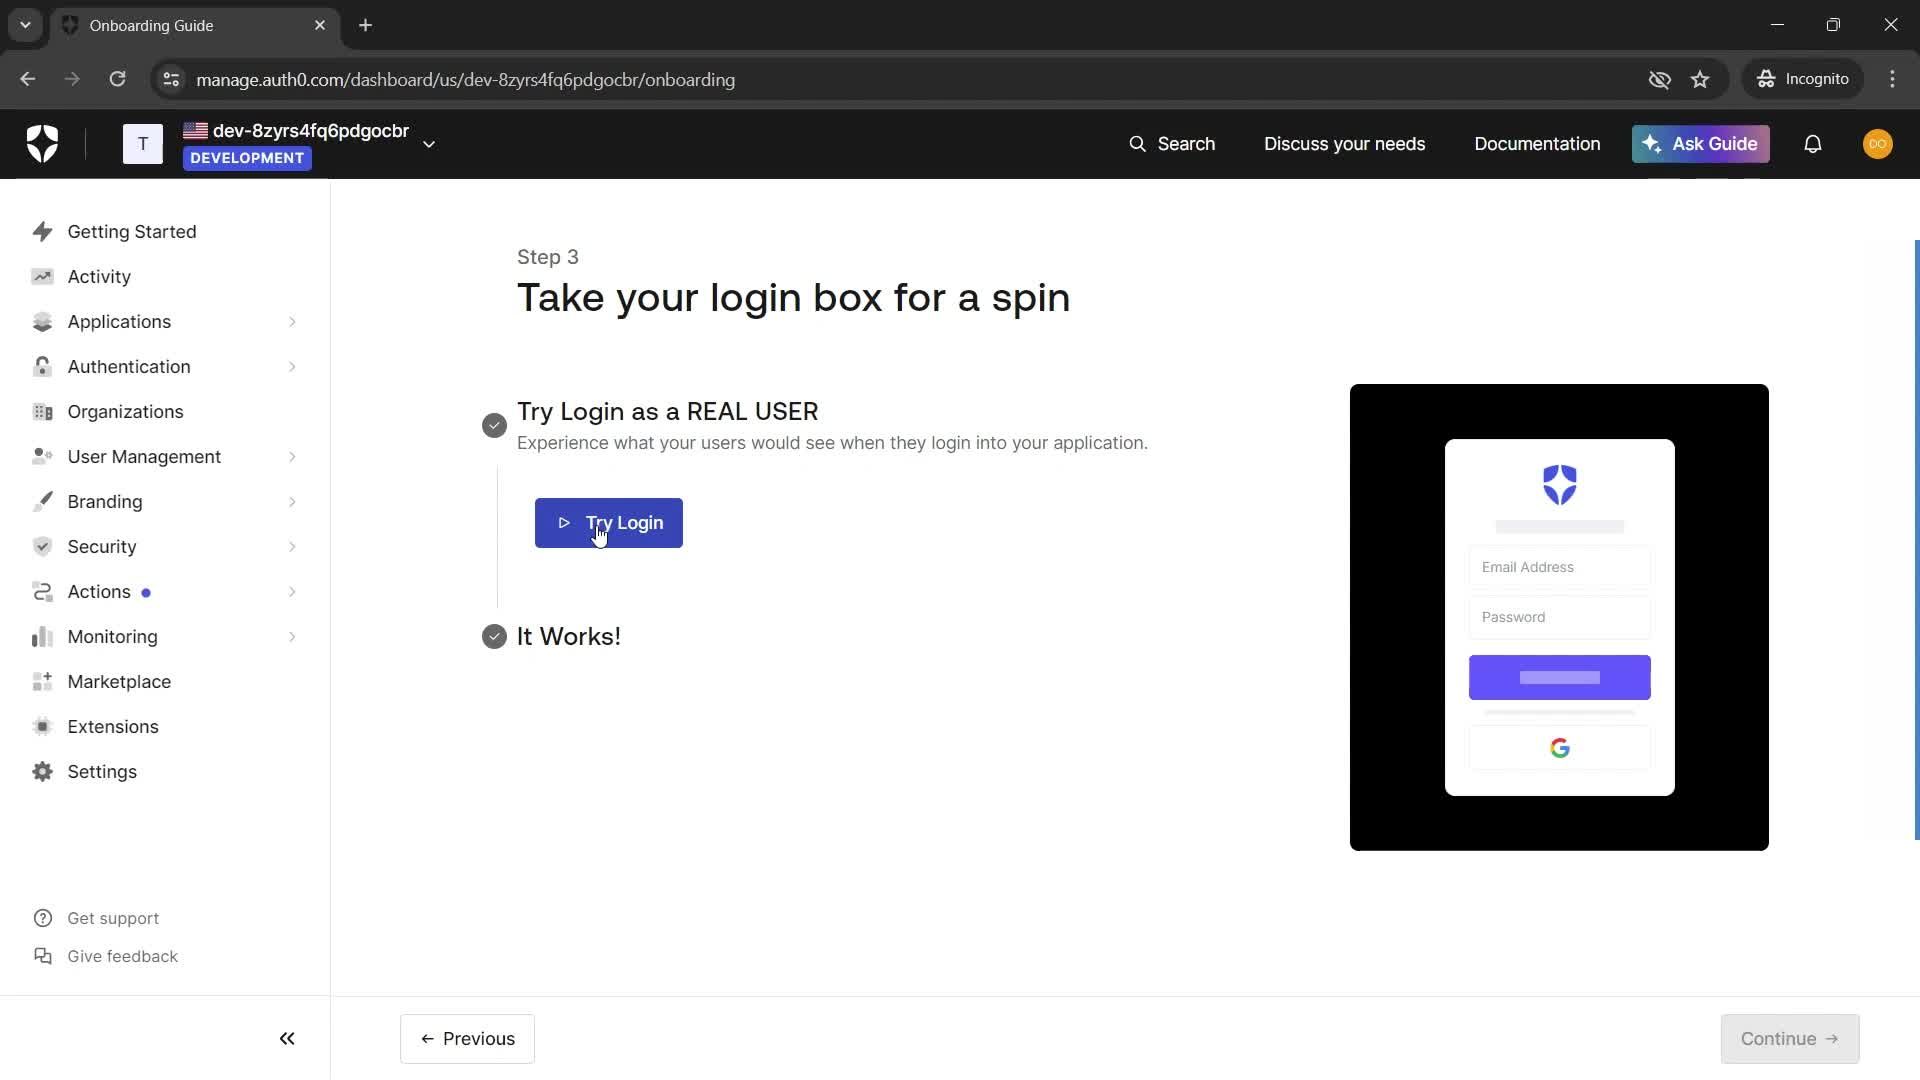Open the tab search dropdown
Image resolution: width=1920 pixels, height=1080 pixels.
tap(25, 25)
